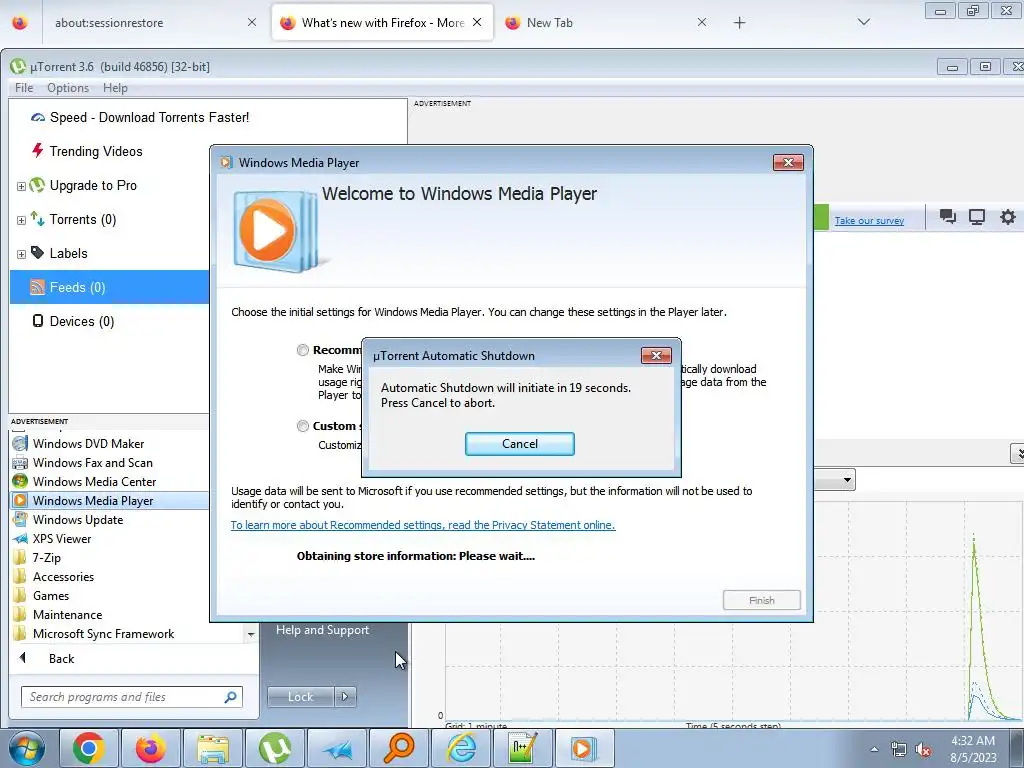Open the uTorrent Help menu
1024x768 pixels.
tap(115, 88)
